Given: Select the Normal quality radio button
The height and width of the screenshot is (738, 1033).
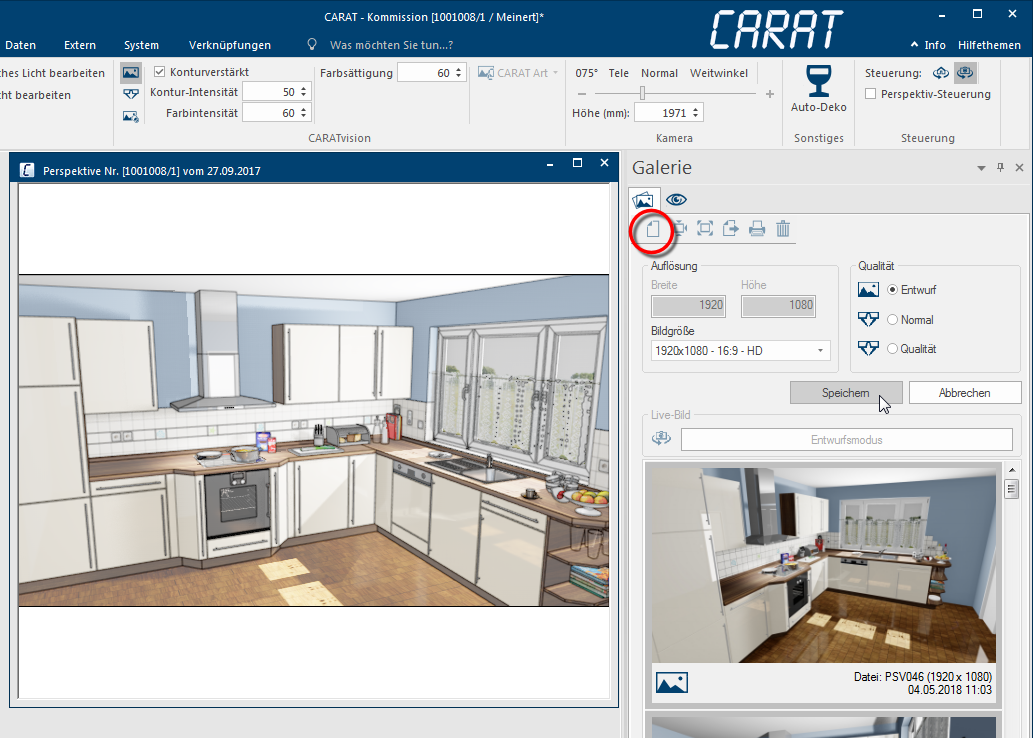Looking at the screenshot, I should (892, 320).
